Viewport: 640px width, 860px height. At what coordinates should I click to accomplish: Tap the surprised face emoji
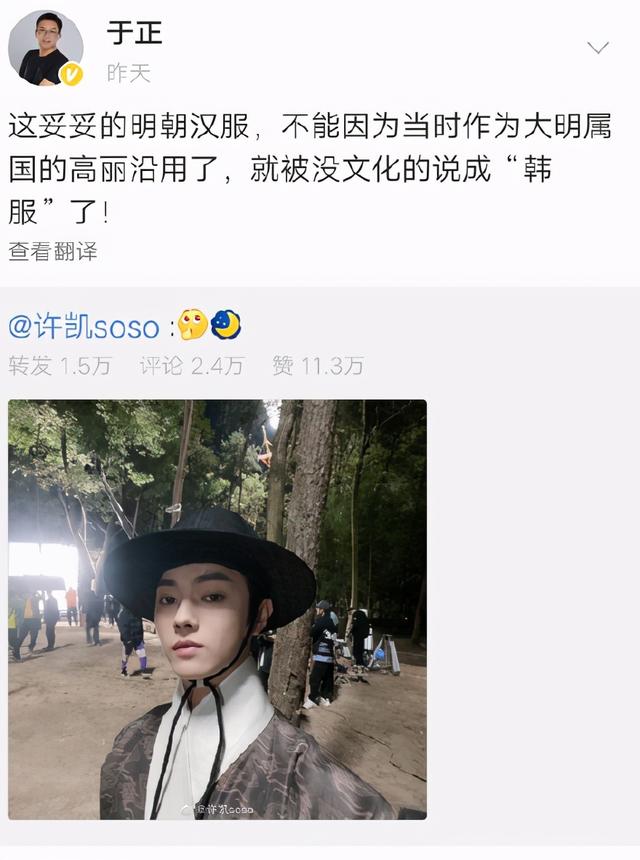tap(192, 325)
